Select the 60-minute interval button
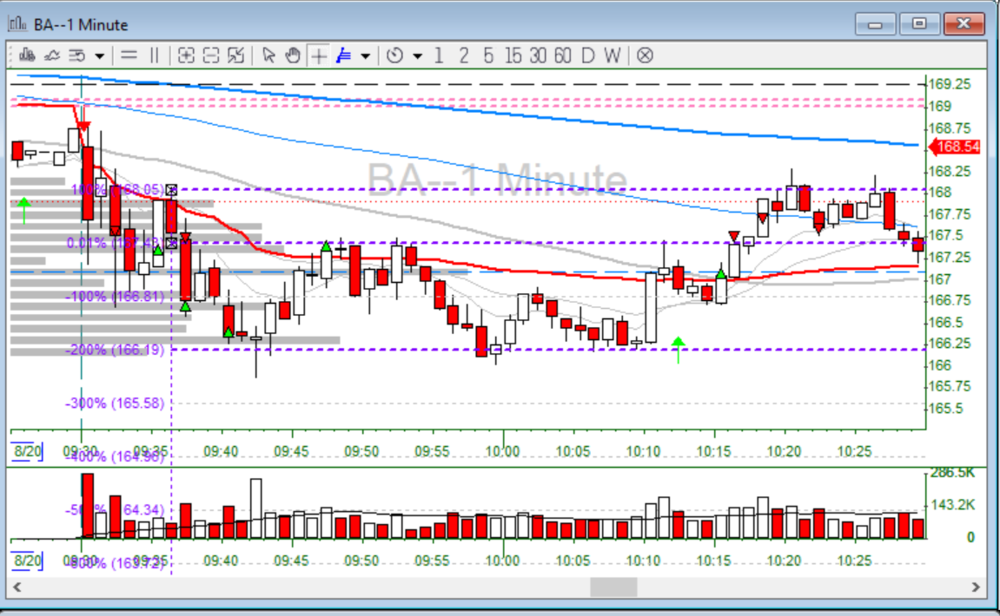1000x616 pixels. point(562,56)
